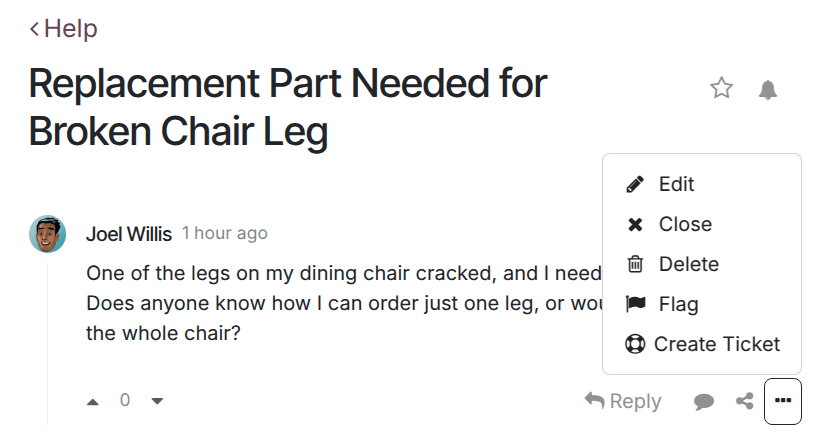826x438 pixels.
Task: Choose Close from the post menu
Action: point(685,225)
